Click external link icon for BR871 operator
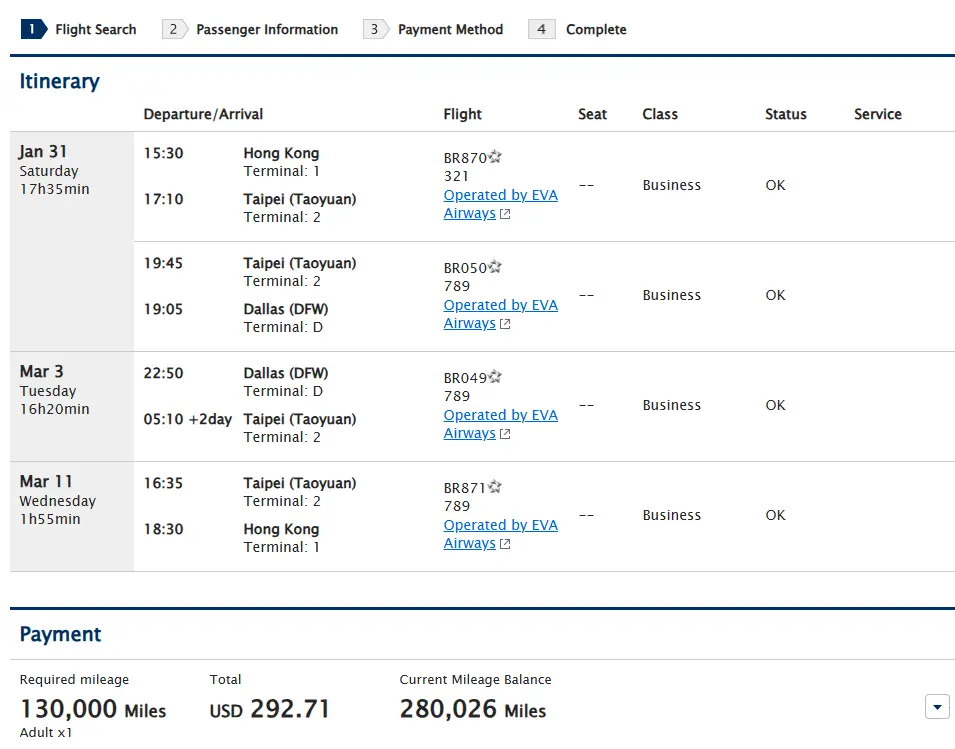Screen dimensions: 955x749 click(505, 544)
